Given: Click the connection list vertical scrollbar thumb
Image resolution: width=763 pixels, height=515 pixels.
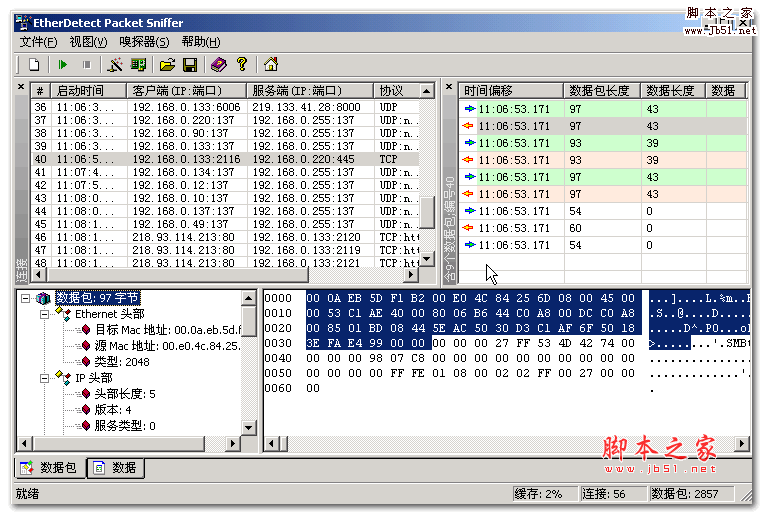Looking at the screenshot, I should tap(427, 212).
